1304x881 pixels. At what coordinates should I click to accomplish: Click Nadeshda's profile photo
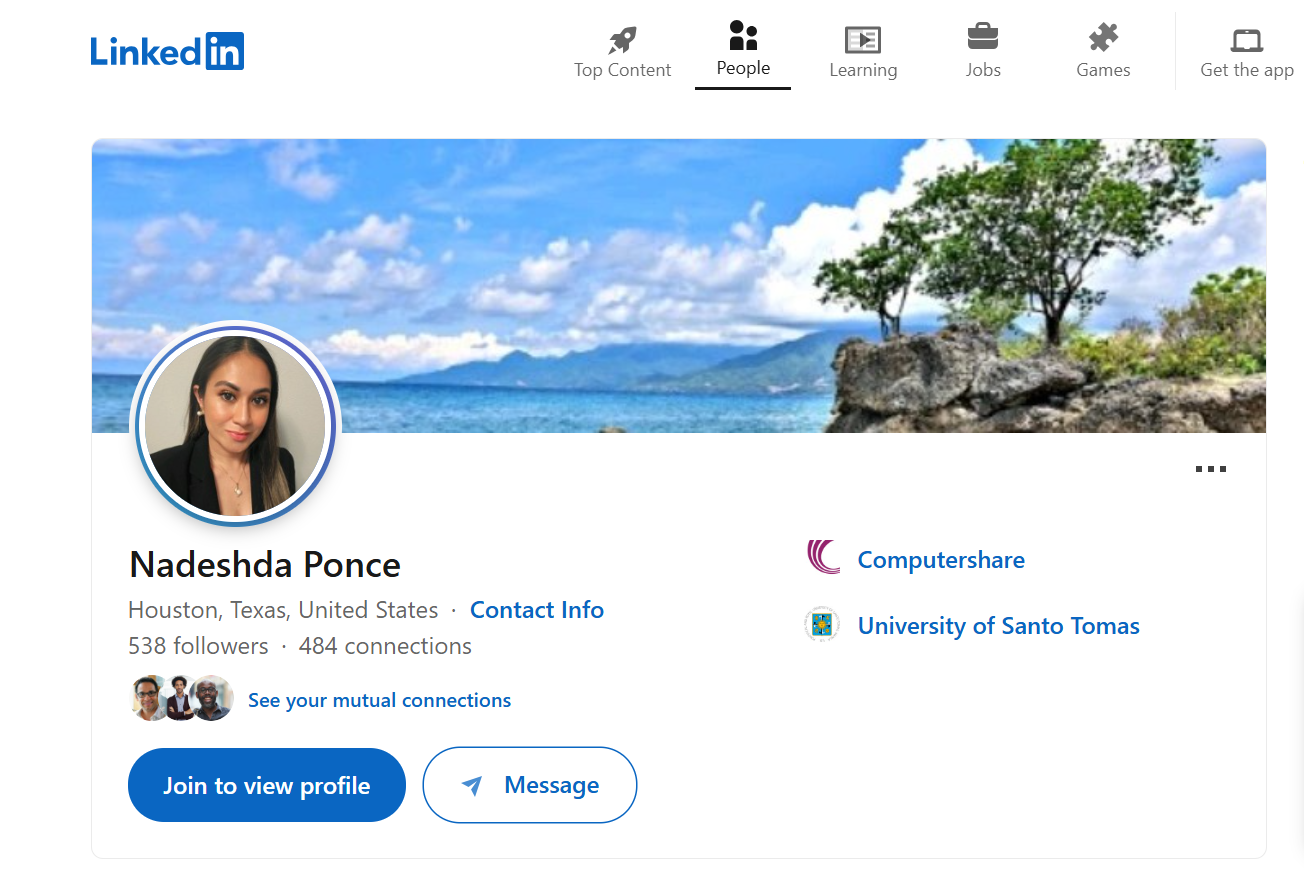click(236, 424)
